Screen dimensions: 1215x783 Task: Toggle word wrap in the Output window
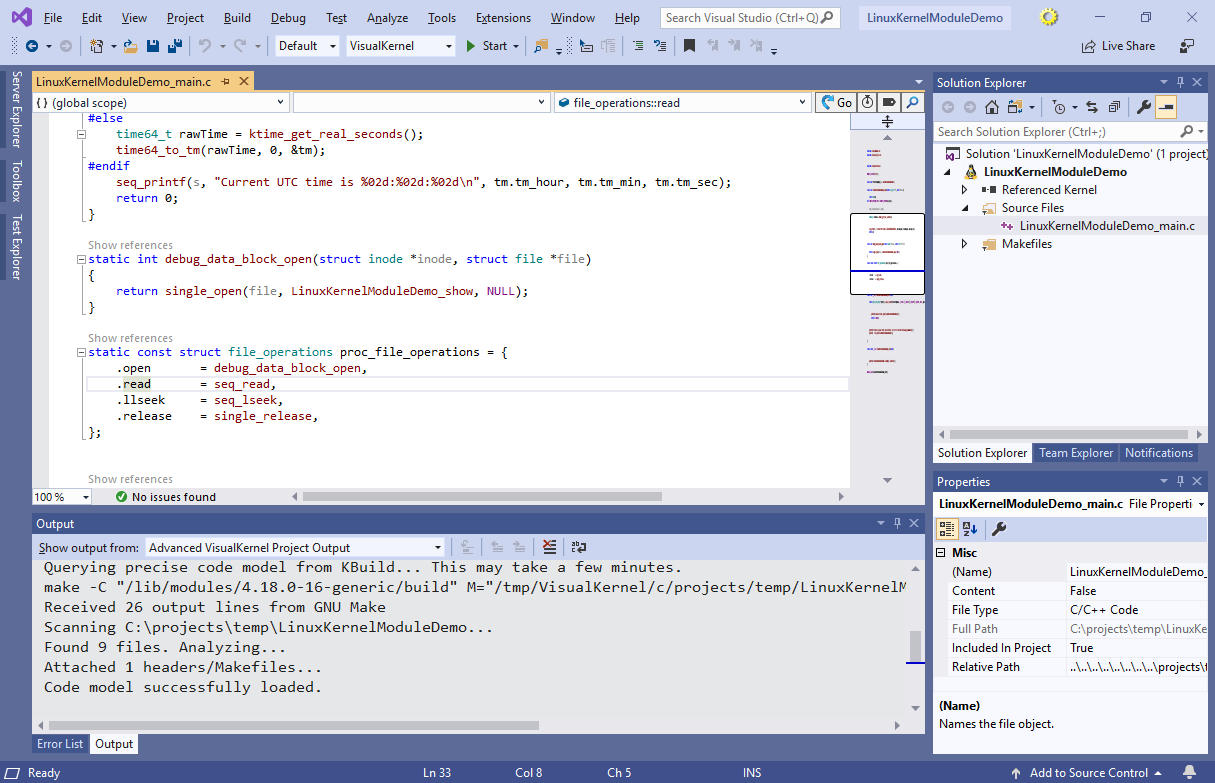point(579,547)
